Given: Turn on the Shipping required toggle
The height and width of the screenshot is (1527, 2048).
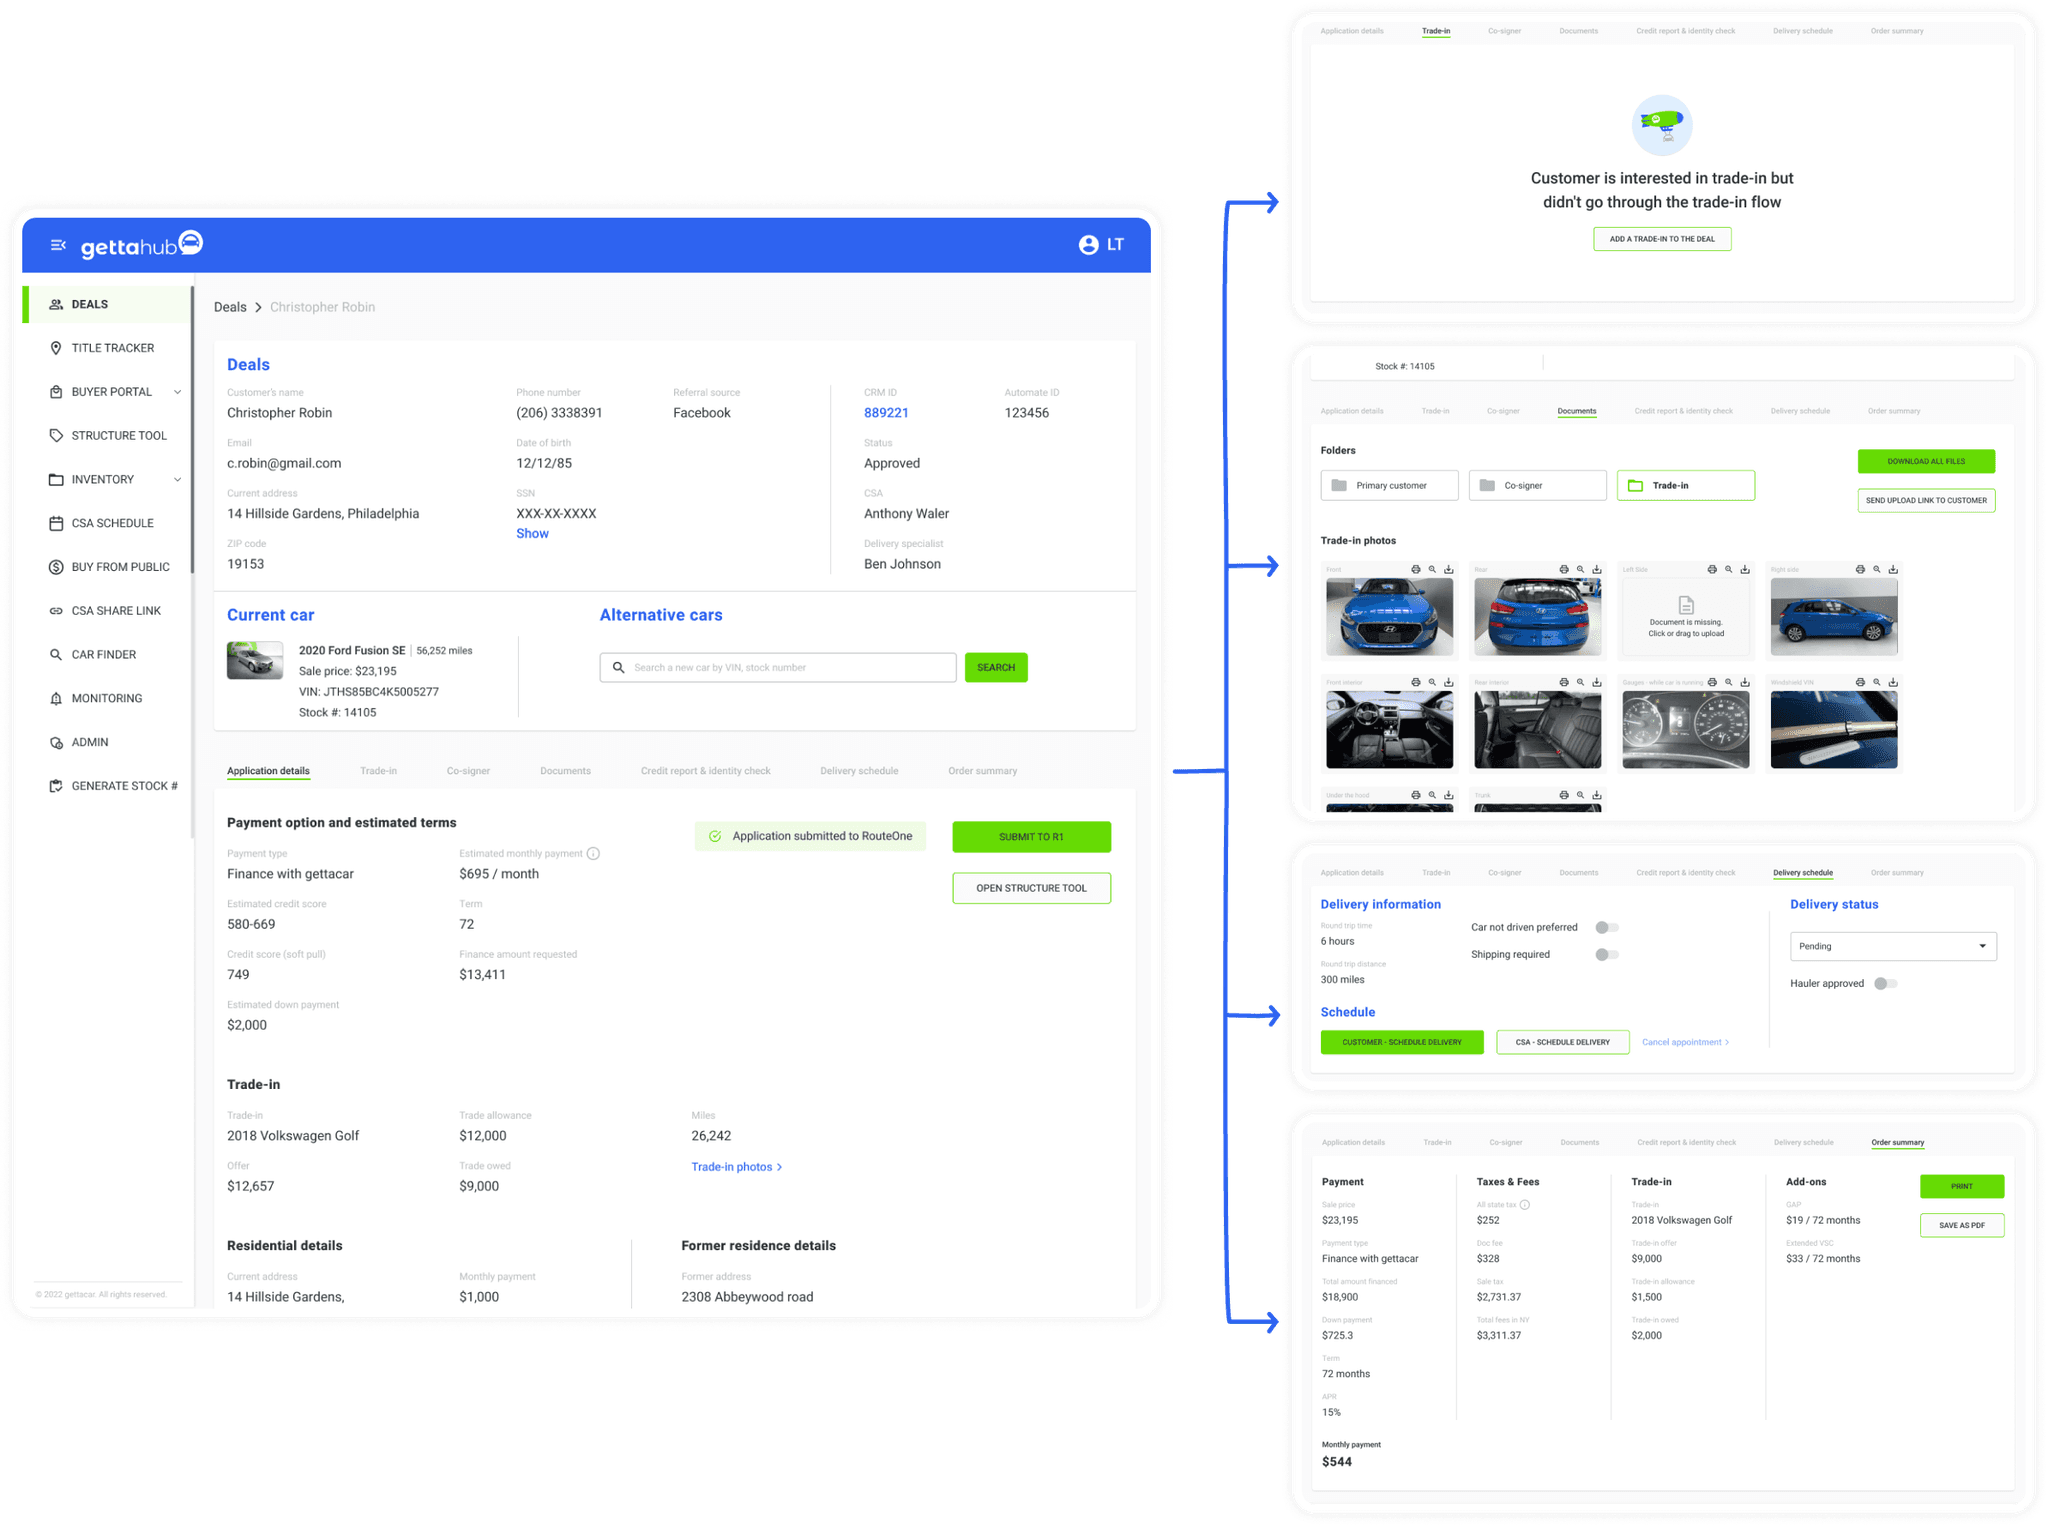Looking at the screenshot, I should [1607, 954].
